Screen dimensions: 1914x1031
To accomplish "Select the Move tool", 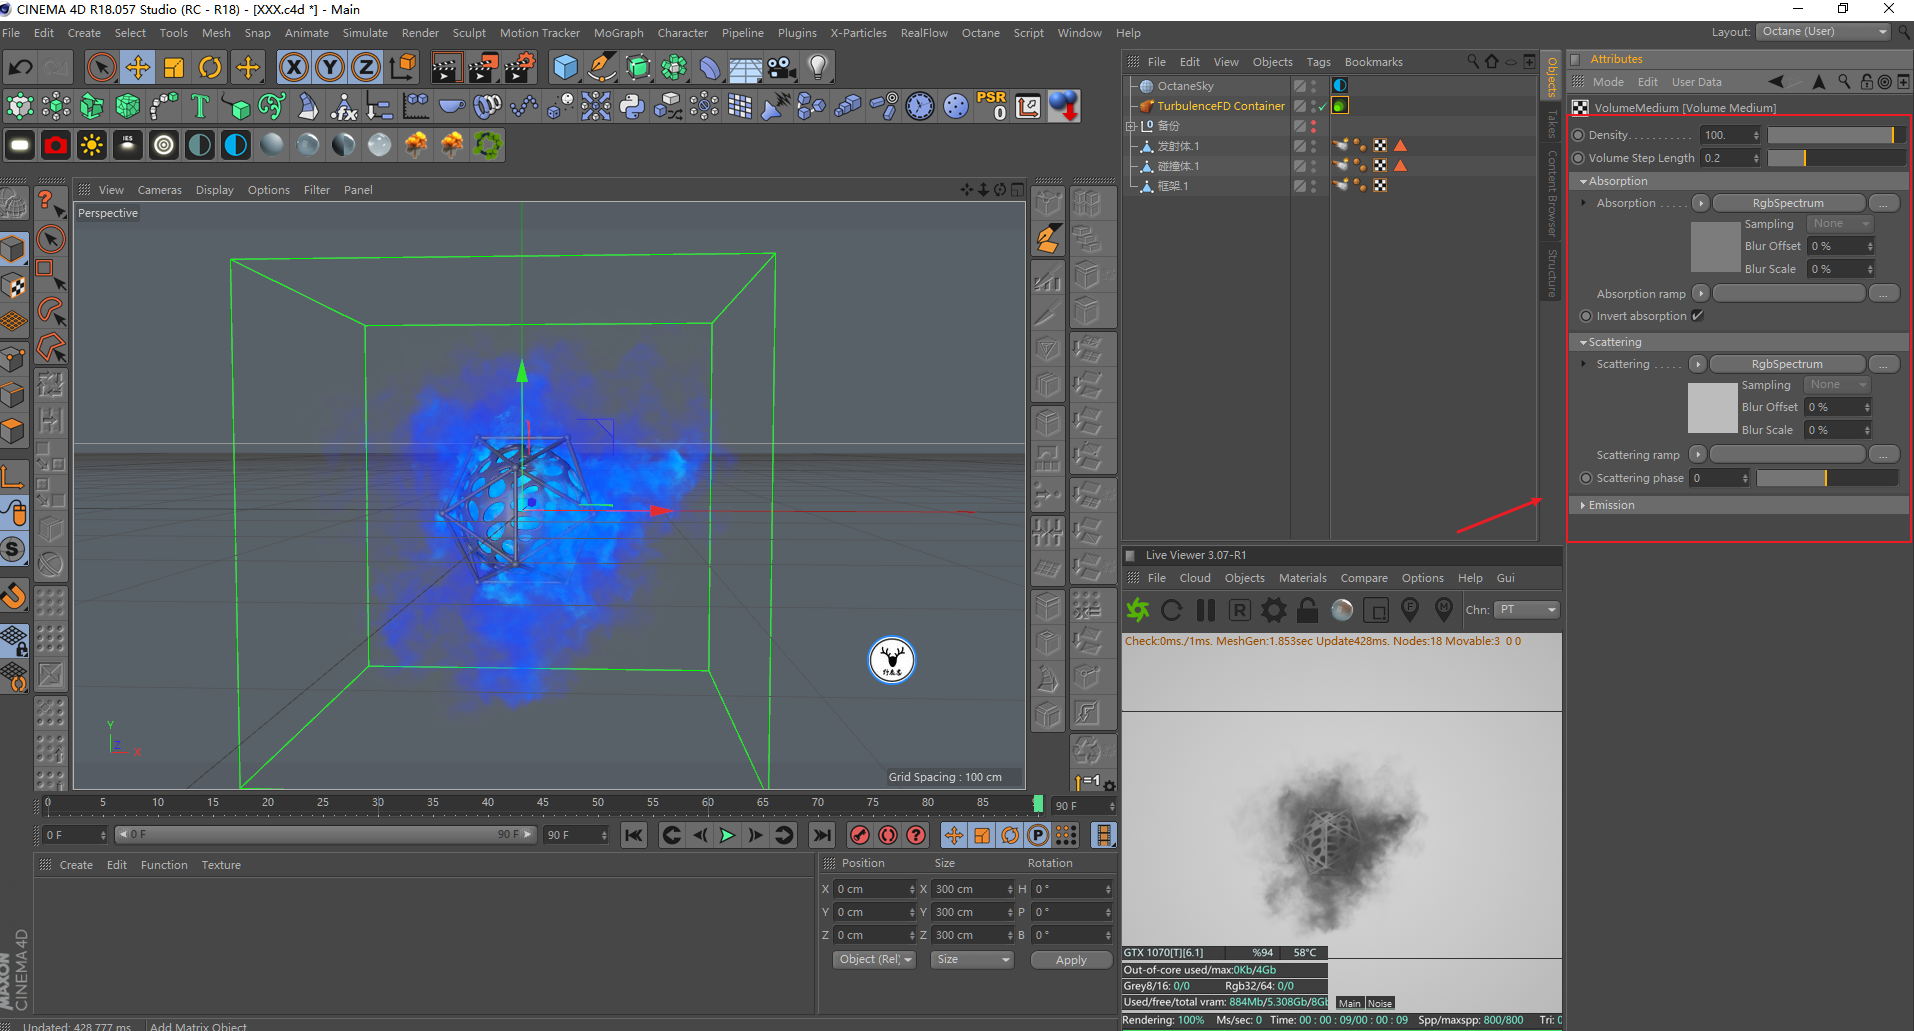I will pos(138,68).
